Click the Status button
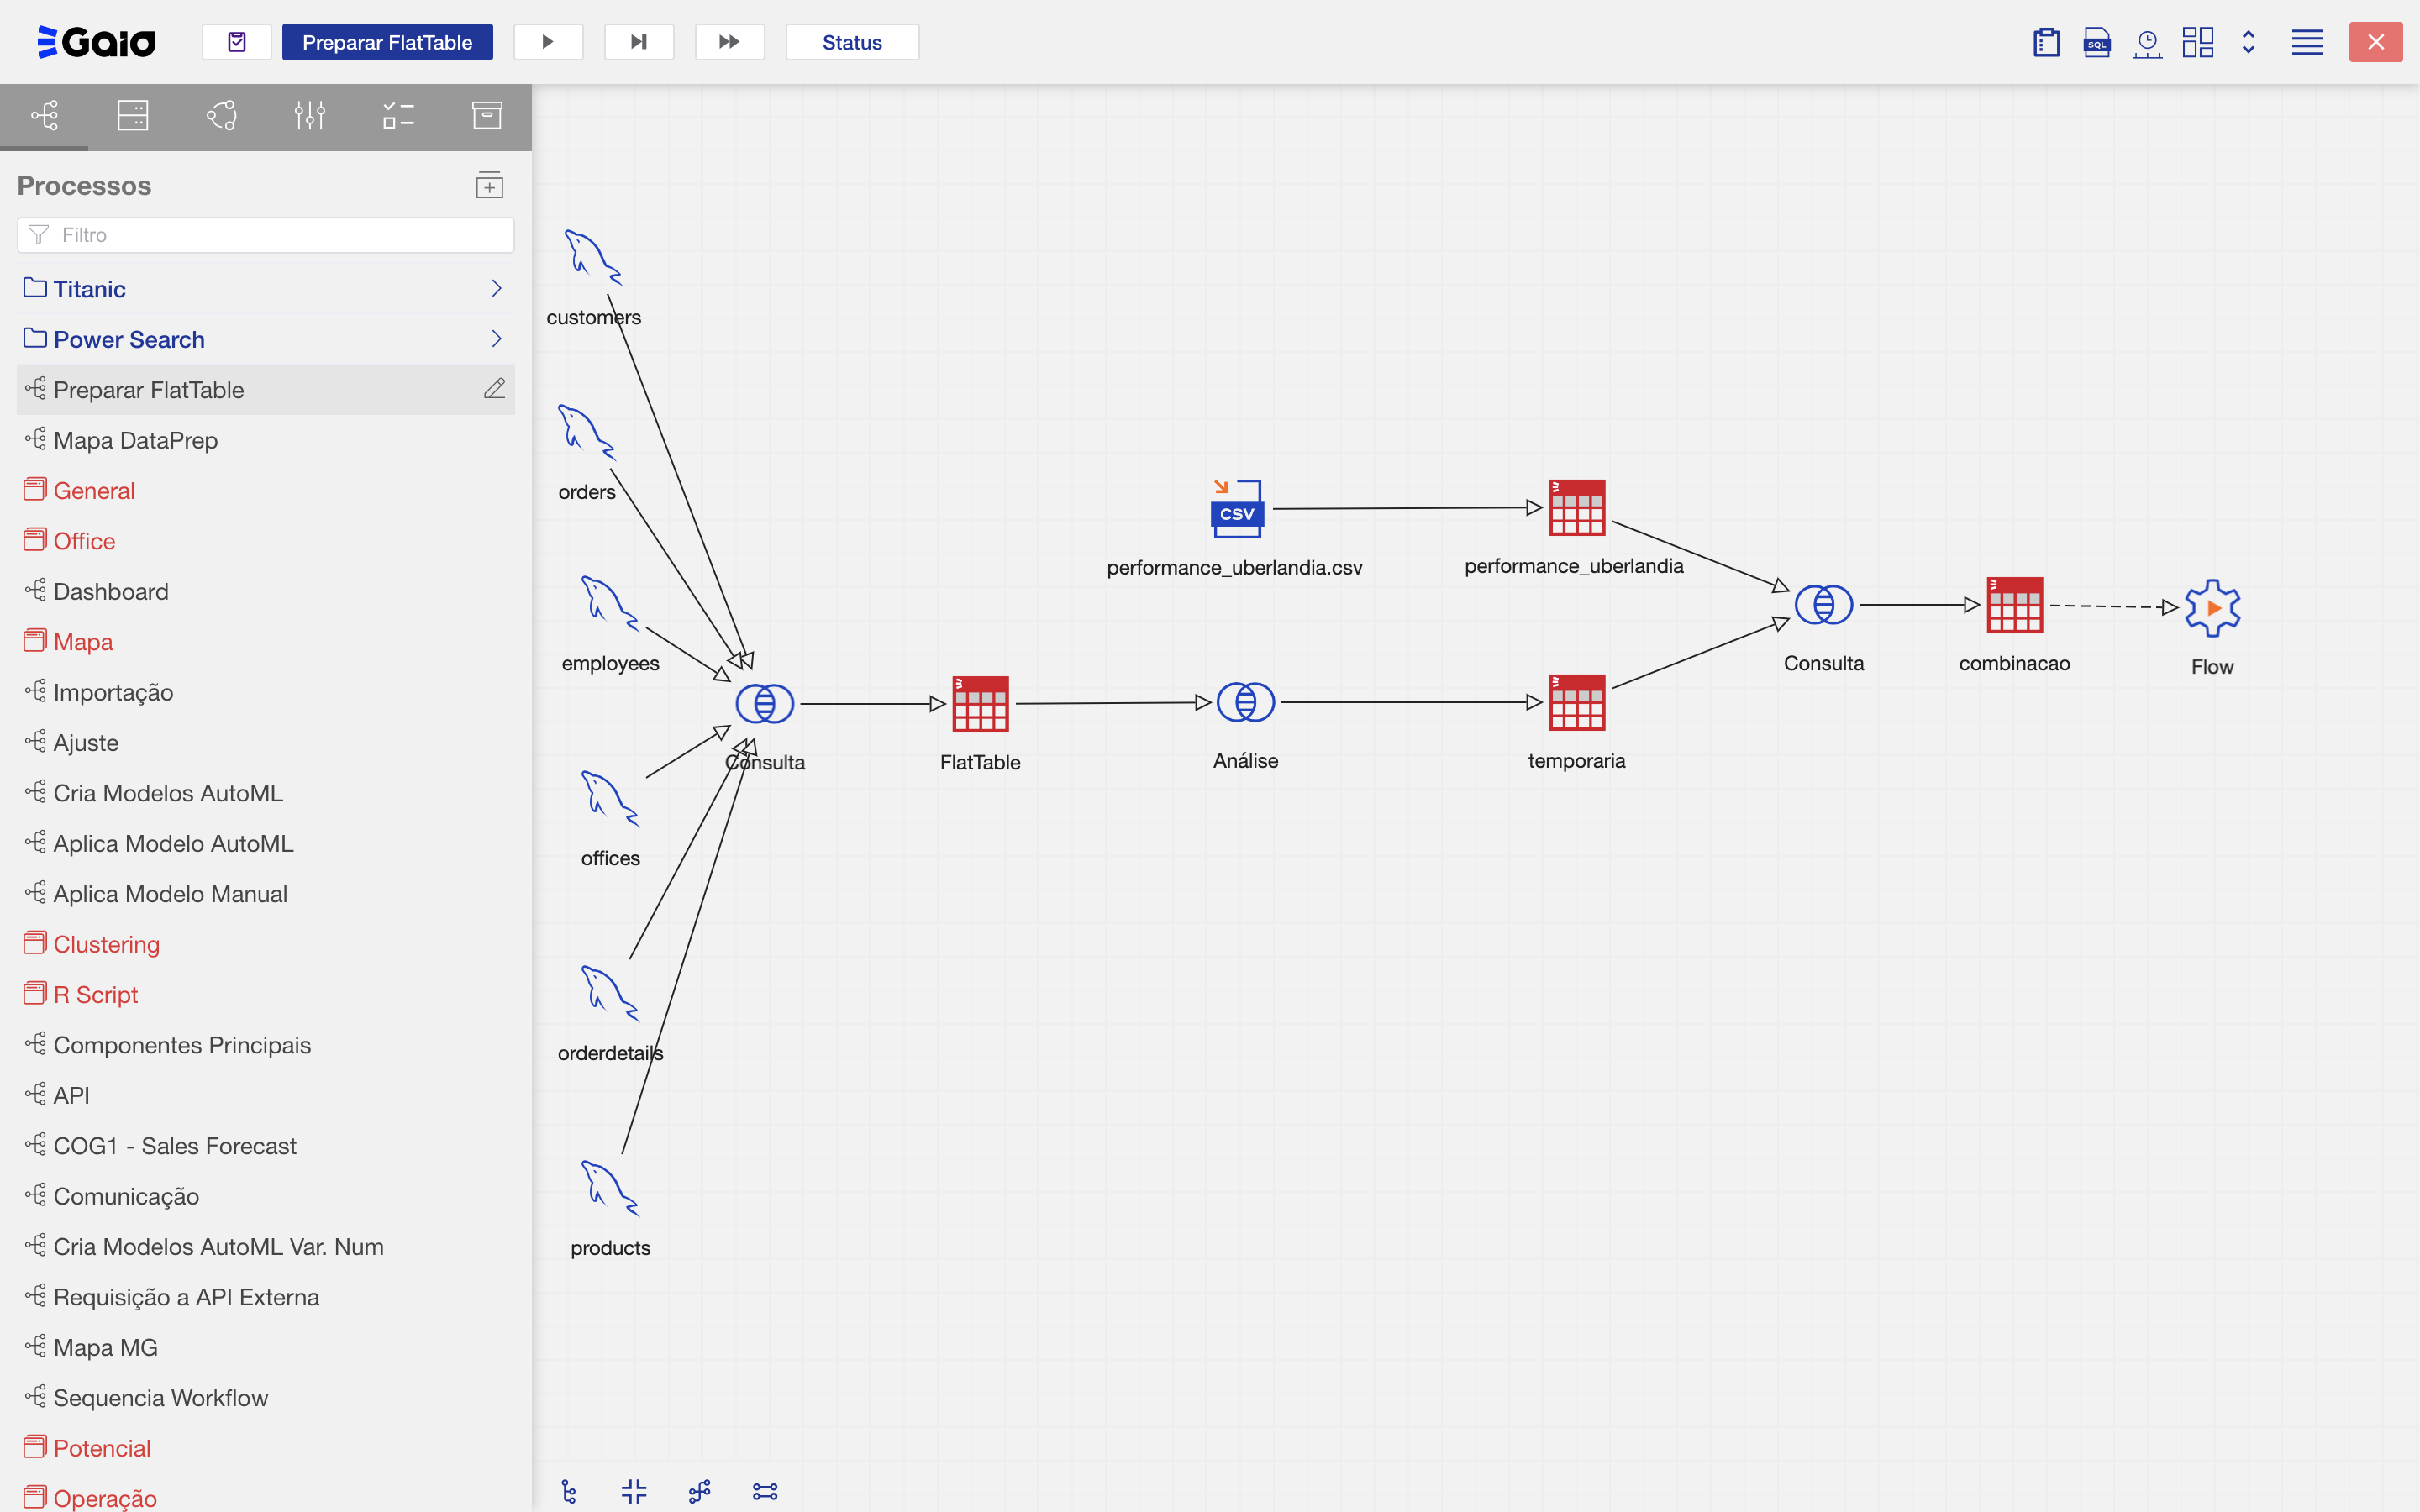 coord(852,42)
